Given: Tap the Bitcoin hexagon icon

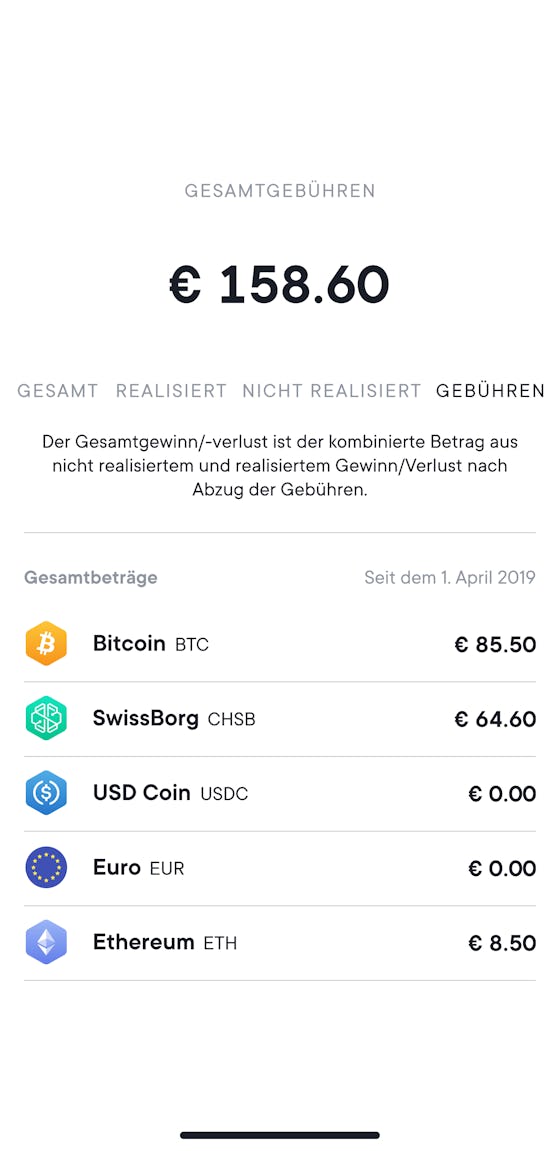Looking at the screenshot, I should 46,644.
